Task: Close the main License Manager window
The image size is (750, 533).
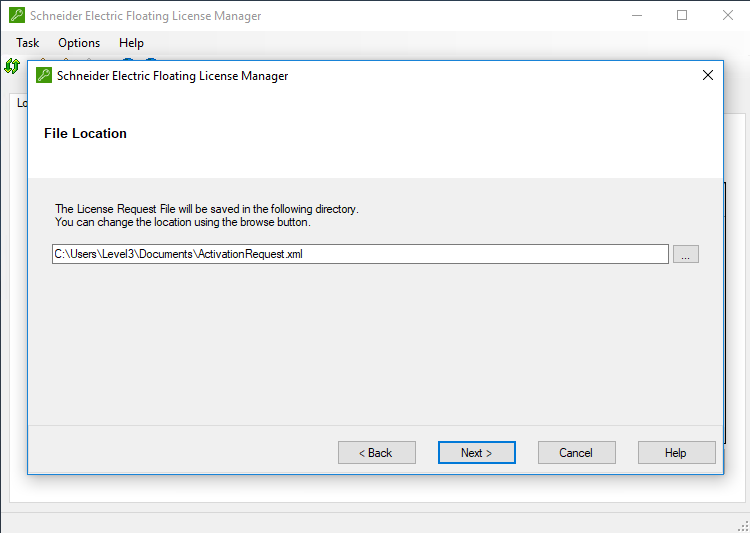Action: coord(728,15)
